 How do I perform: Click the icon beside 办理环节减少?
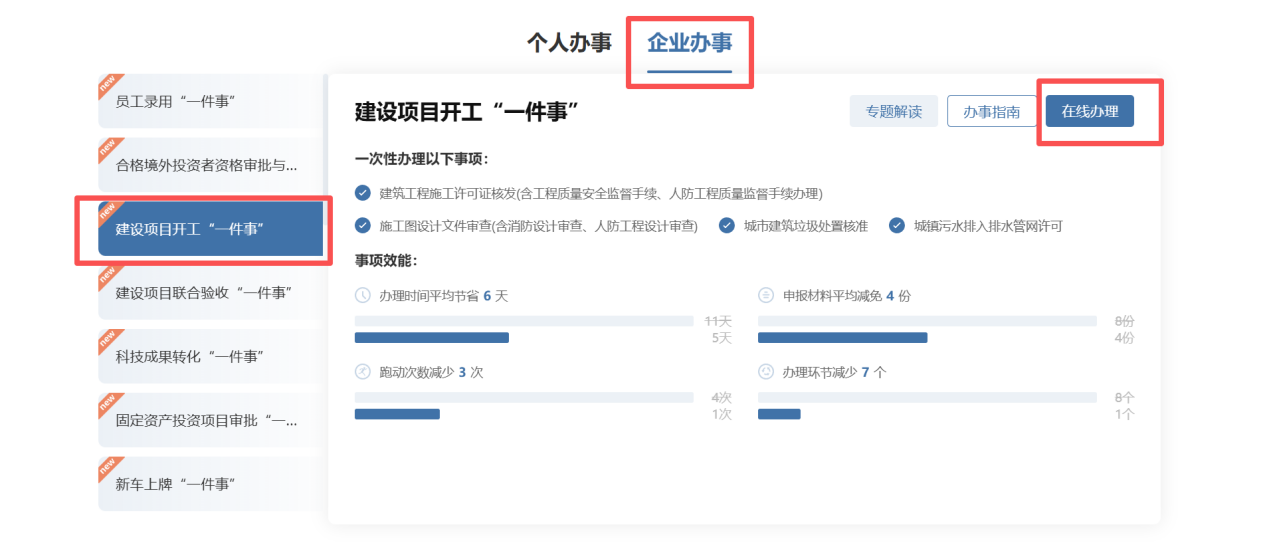pos(766,372)
